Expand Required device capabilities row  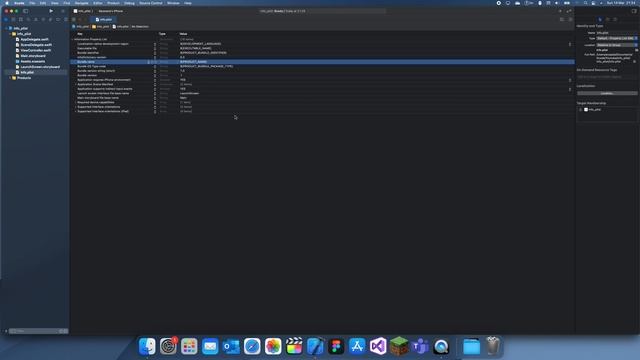point(76,102)
